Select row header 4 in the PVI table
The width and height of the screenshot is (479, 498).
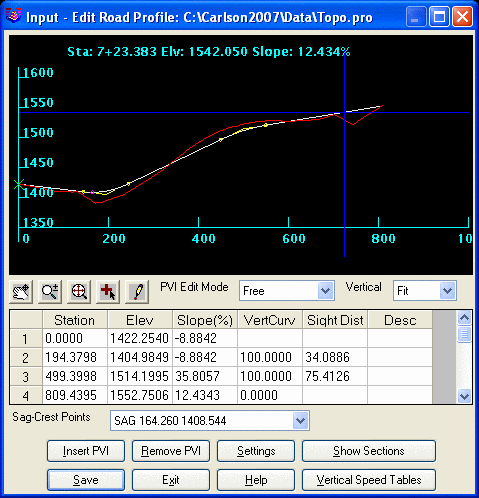26,395
